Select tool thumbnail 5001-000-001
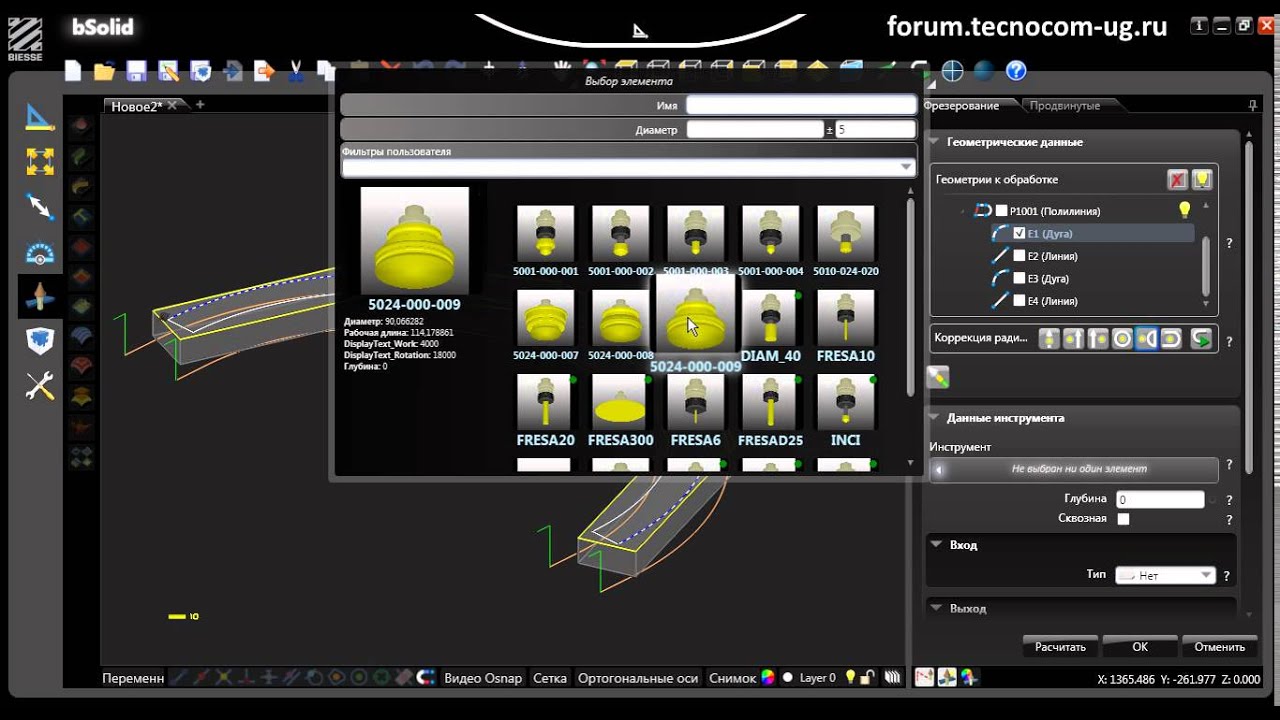Viewport: 1280px width, 720px height. (x=546, y=241)
